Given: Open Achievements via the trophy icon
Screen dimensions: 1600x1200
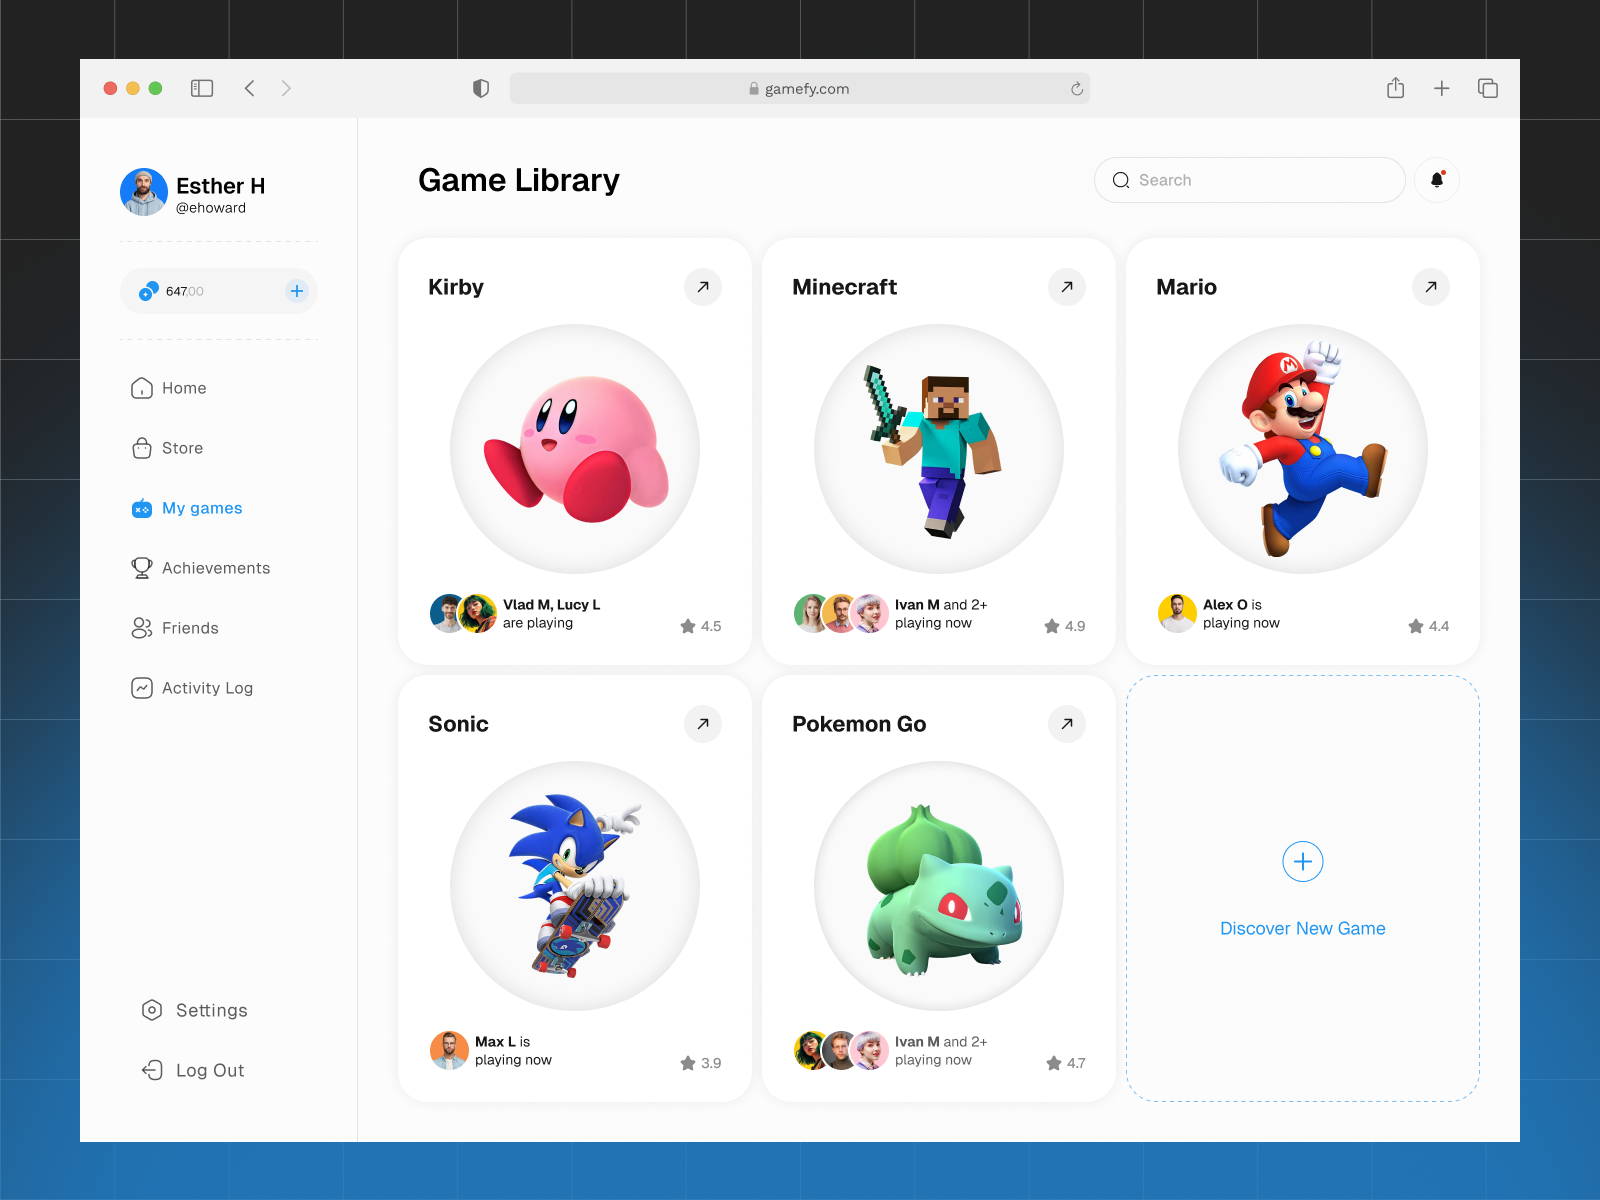Looking at the screenshot, I should 143,568.
